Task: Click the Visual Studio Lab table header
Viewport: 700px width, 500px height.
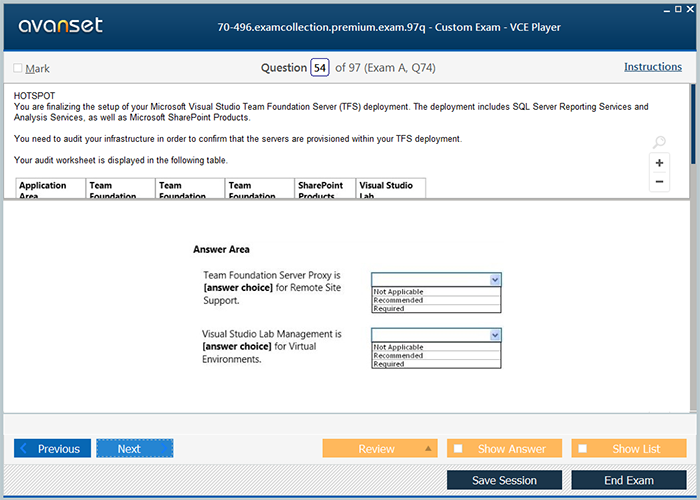Action: coord(391,188)
